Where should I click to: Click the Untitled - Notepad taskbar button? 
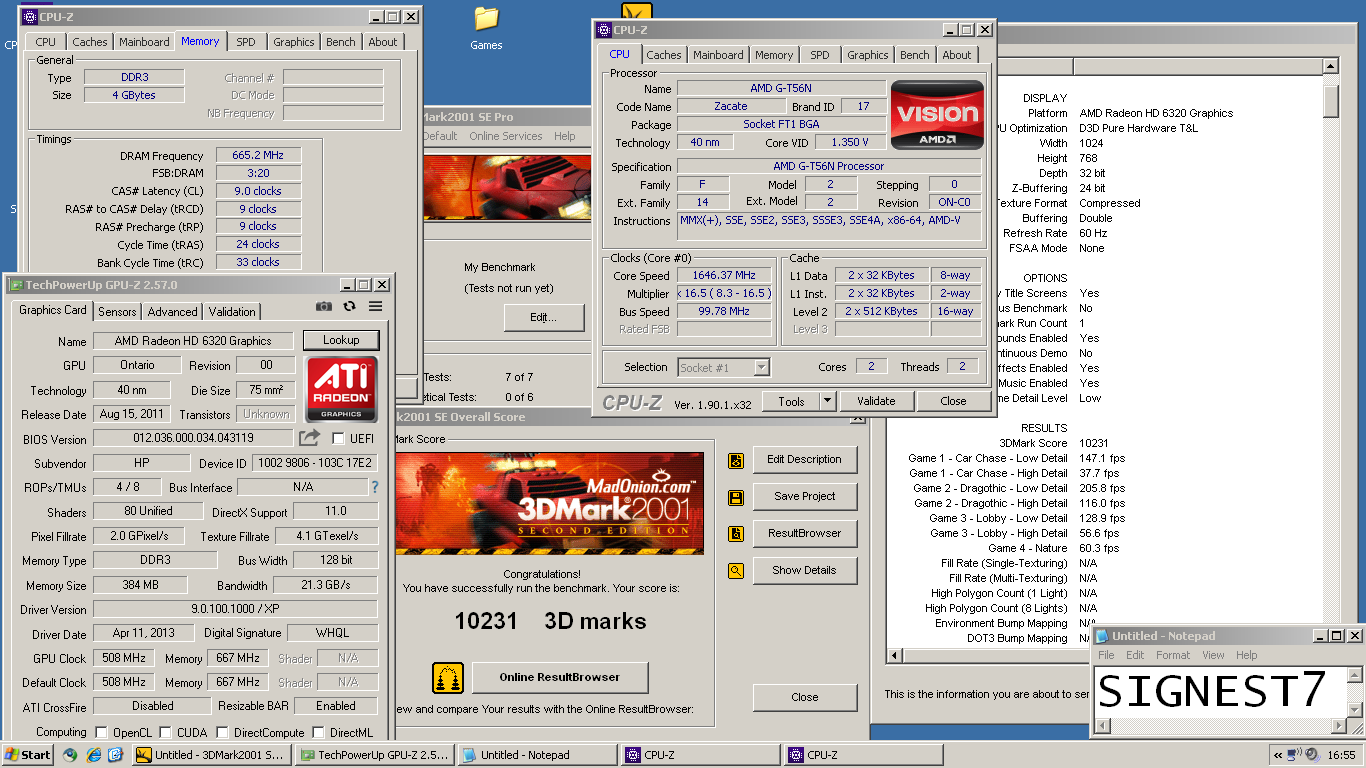click(537, 755)
